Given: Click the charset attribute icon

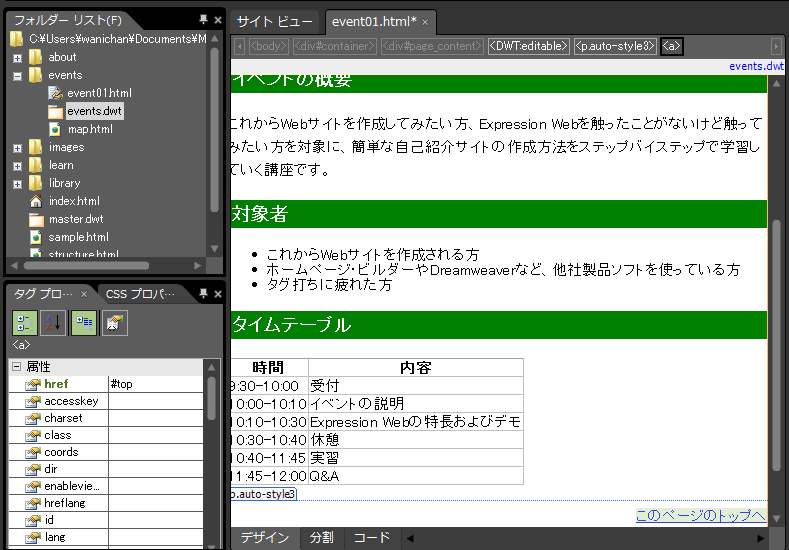Looking at the screenshot, I should tap(33, 419).
